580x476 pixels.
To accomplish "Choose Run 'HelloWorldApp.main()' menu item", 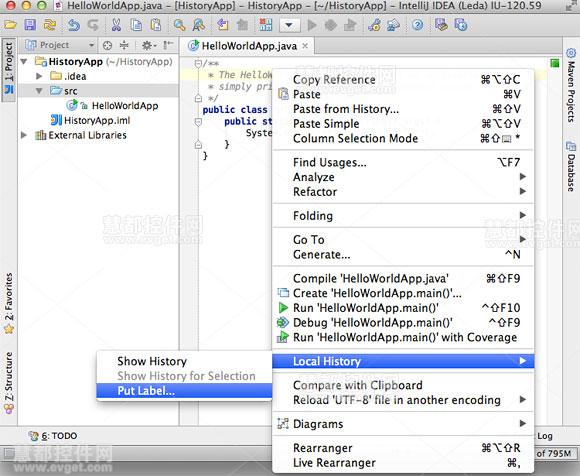I will coord(403,308).
